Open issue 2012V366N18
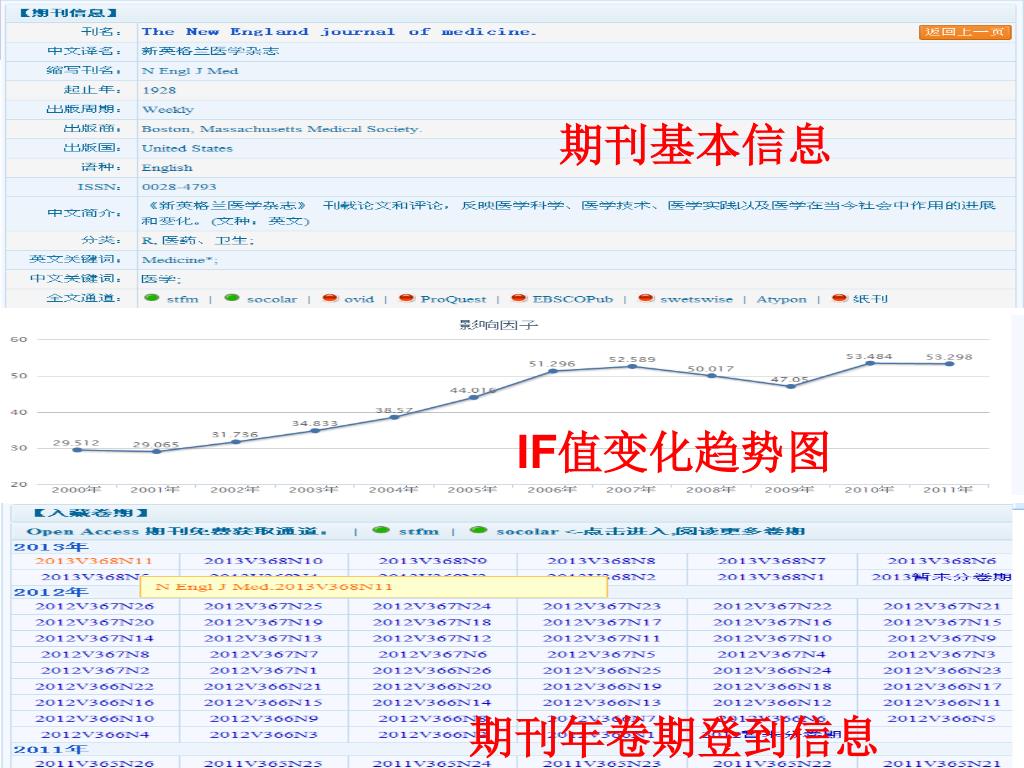The width and height of the screenshot is (1024, 768). point(772,687)
